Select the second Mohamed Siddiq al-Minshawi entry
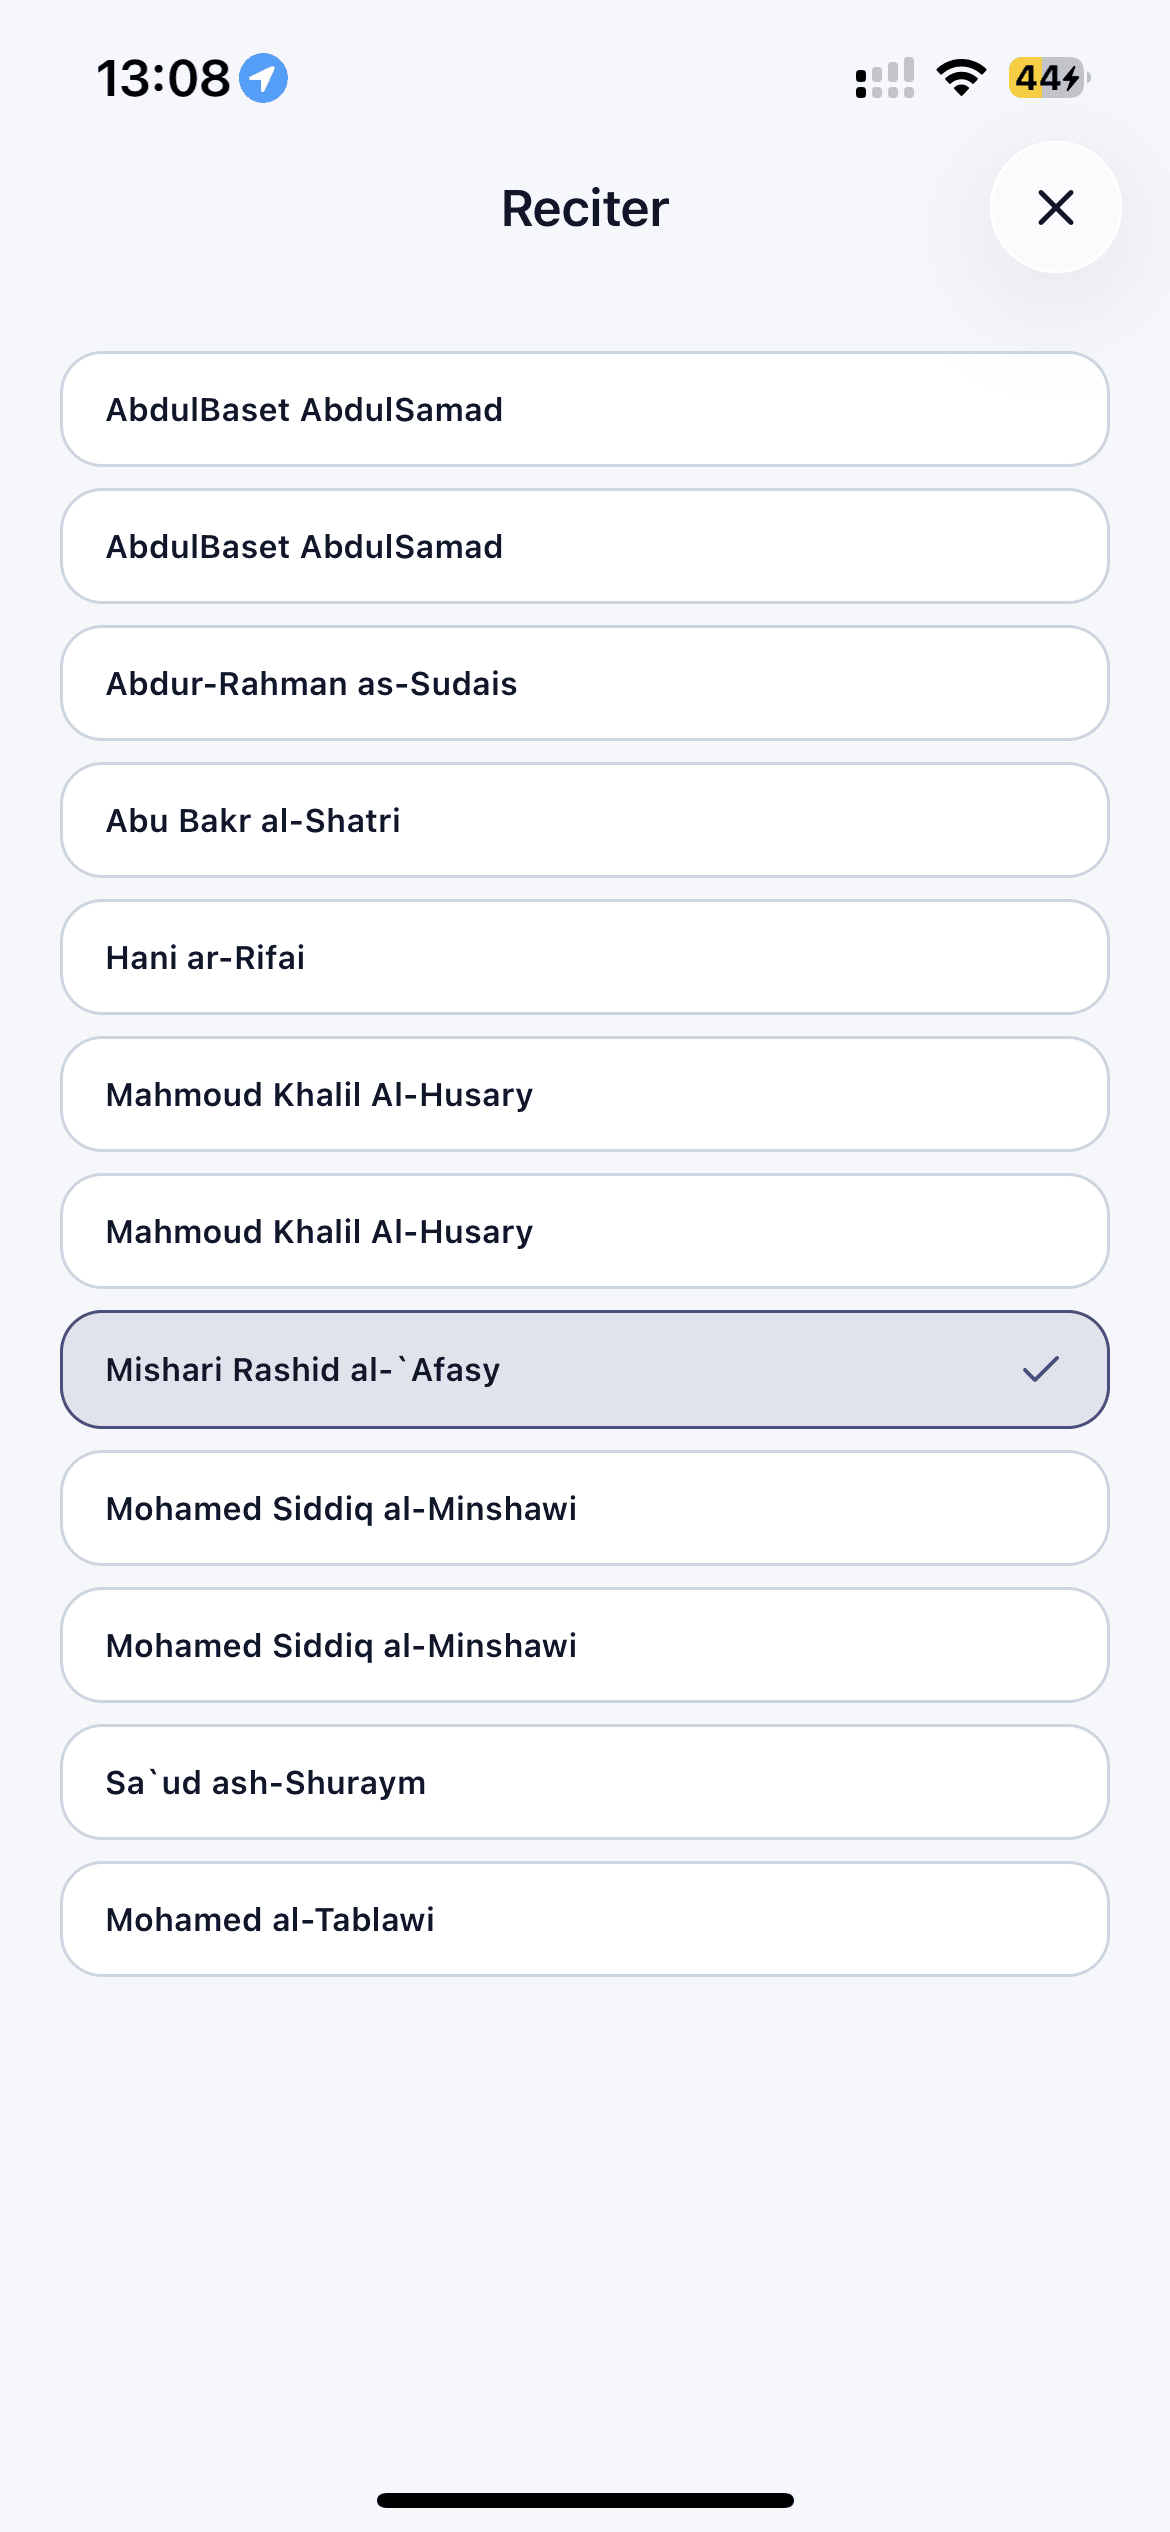This screenshot has height=2532, width=1170. coord(585,1645)
